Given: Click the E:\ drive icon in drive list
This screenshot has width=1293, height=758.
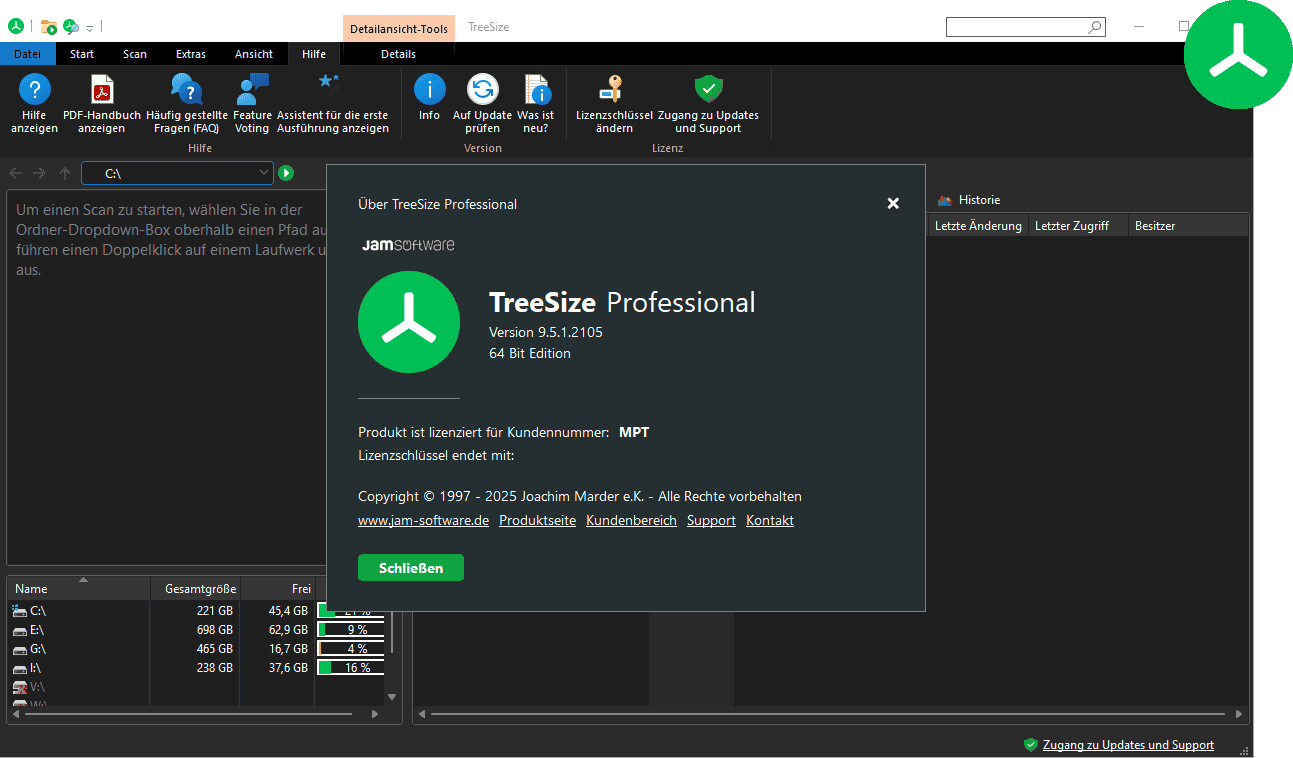Looking at the screenshot, I should (19, 630).
